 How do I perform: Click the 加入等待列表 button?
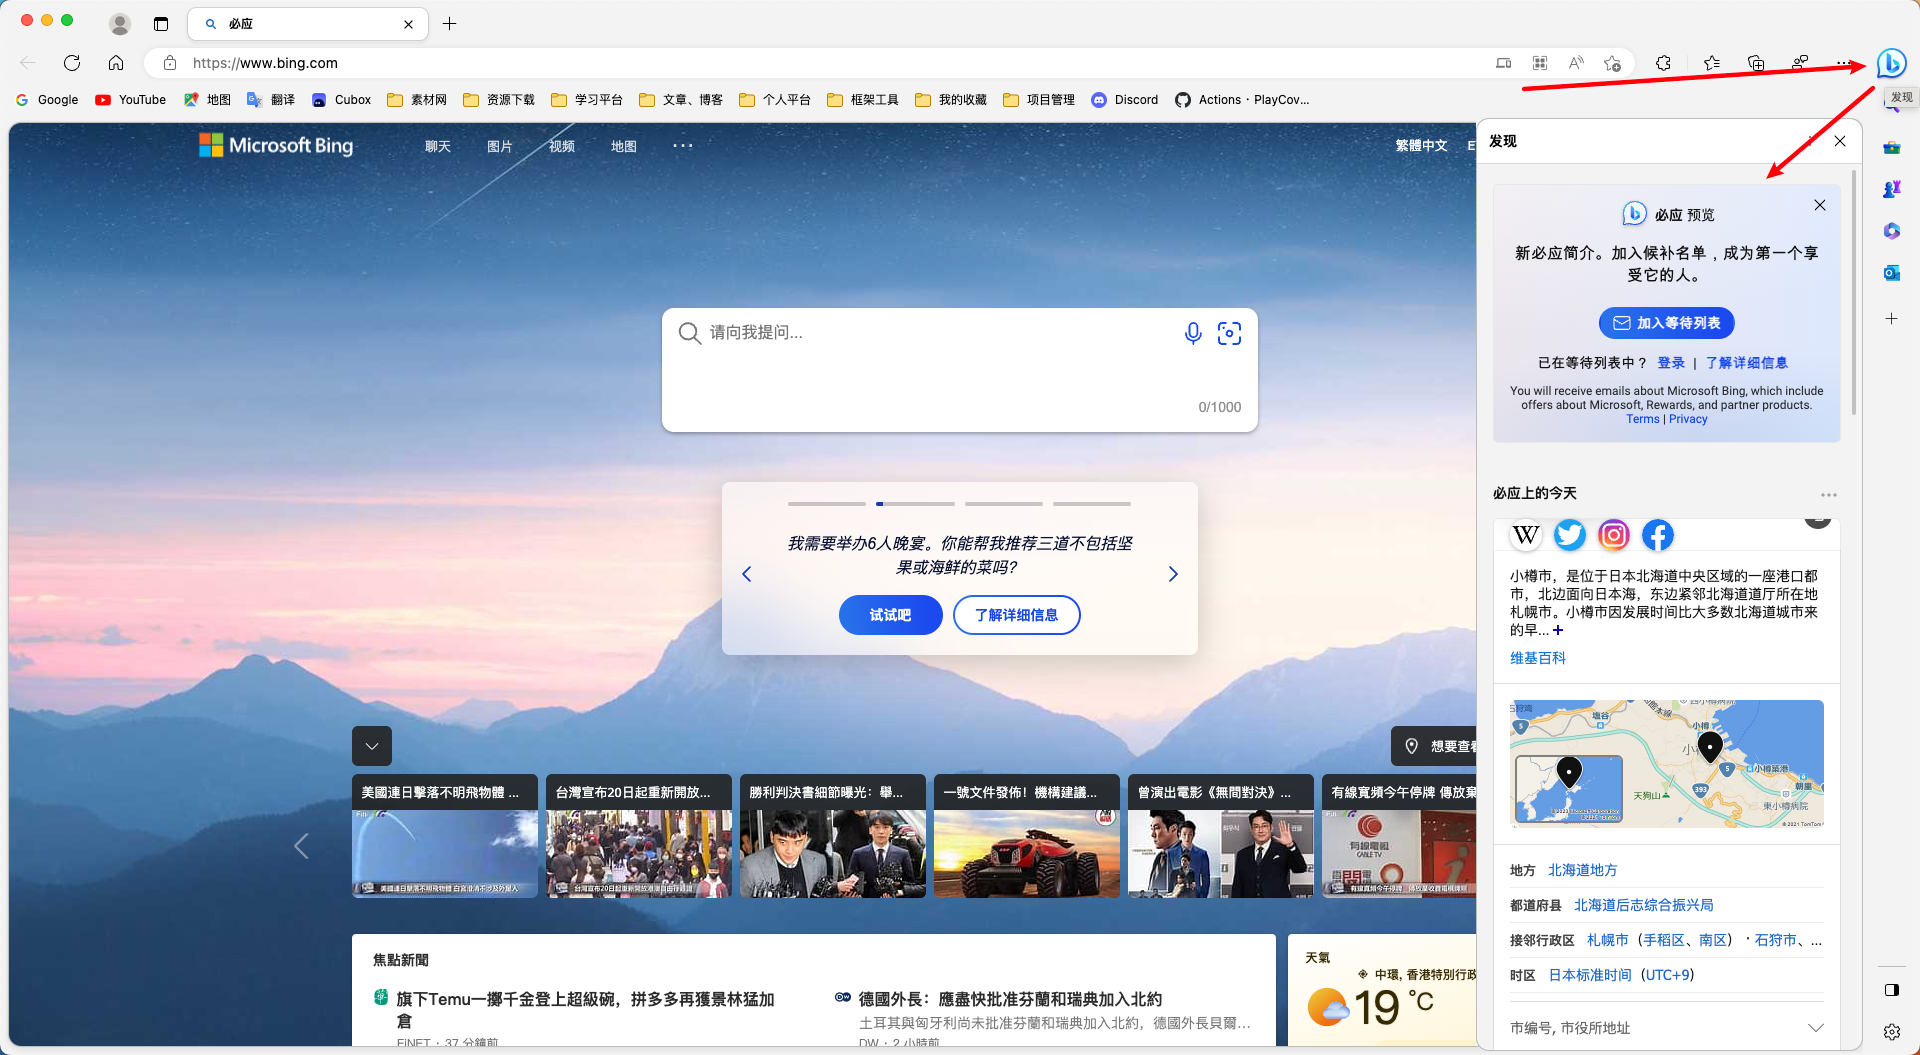pos(1667,323)
